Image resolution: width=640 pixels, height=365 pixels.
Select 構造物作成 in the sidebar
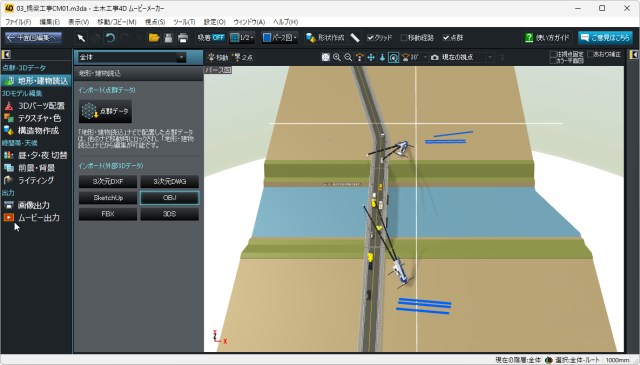[31, 131]
